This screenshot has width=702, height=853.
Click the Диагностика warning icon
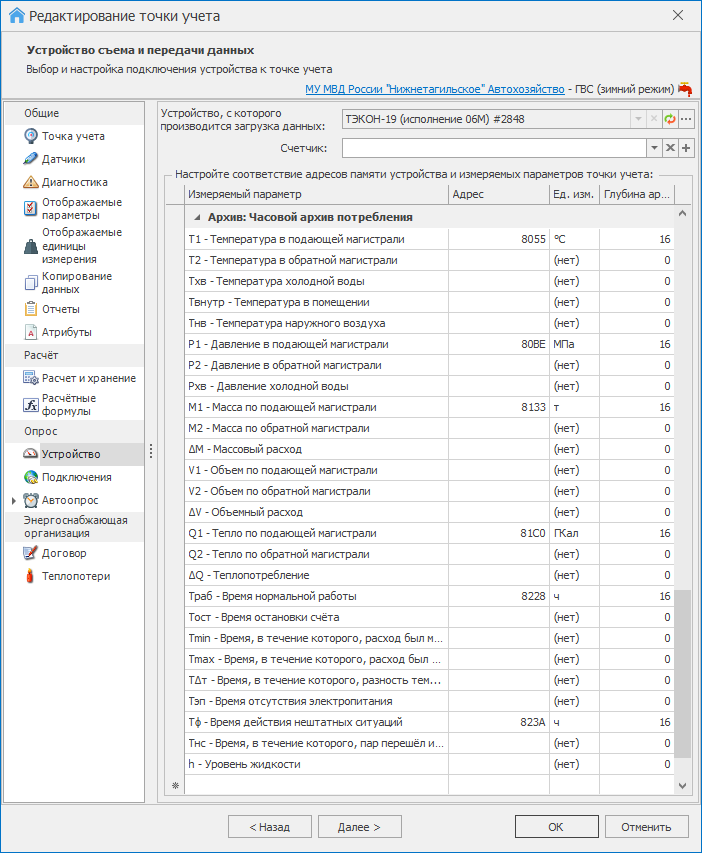(x=31, y=182)
